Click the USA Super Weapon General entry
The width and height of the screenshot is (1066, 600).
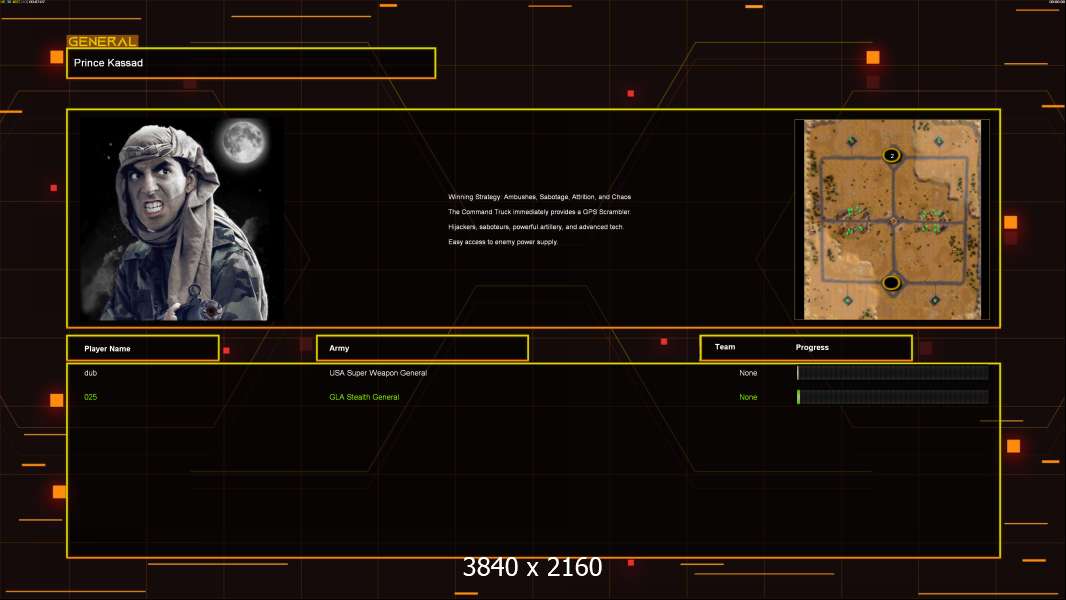378,373
